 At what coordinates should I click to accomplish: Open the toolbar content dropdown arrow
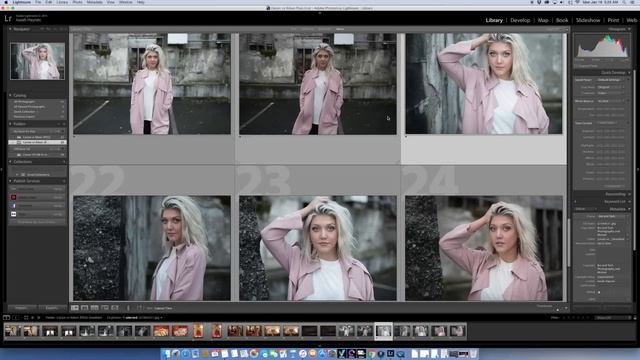coord(566,308)
